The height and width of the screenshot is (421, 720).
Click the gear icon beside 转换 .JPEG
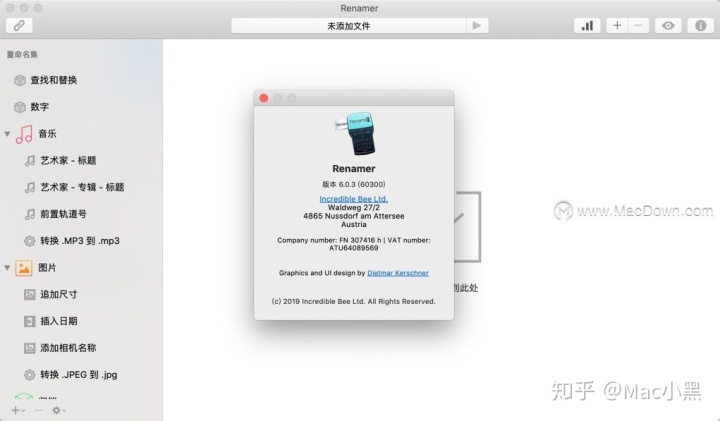click(x=29, y=375)
